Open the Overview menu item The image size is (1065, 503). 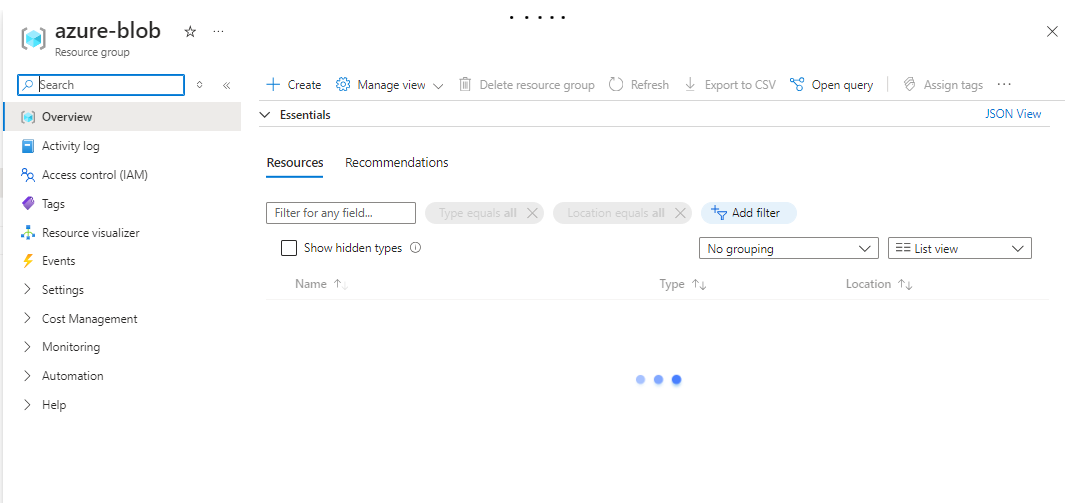122,117
